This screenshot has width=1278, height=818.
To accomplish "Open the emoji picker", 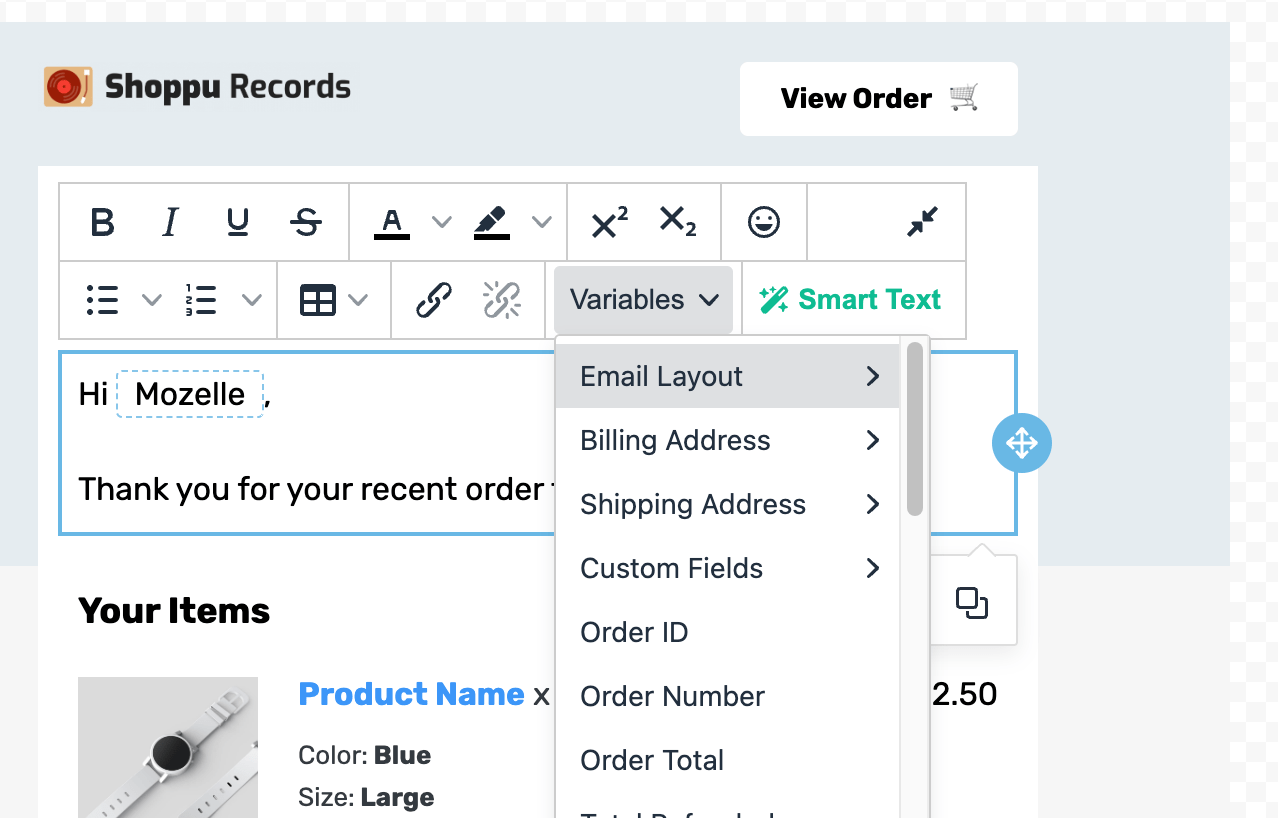I will (764, 222).
